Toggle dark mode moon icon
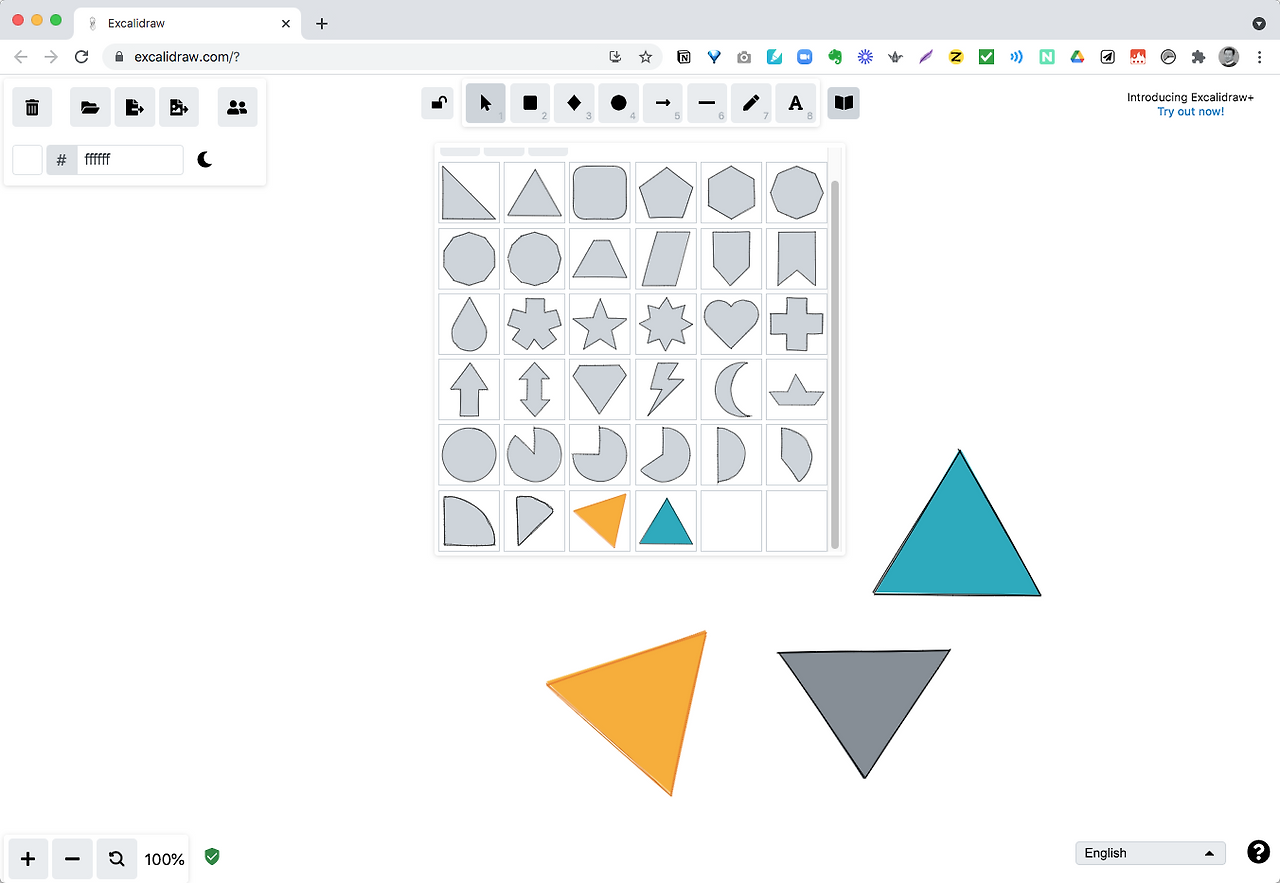The width and height of the screenshot is (1280, 883). click(205, 159)
